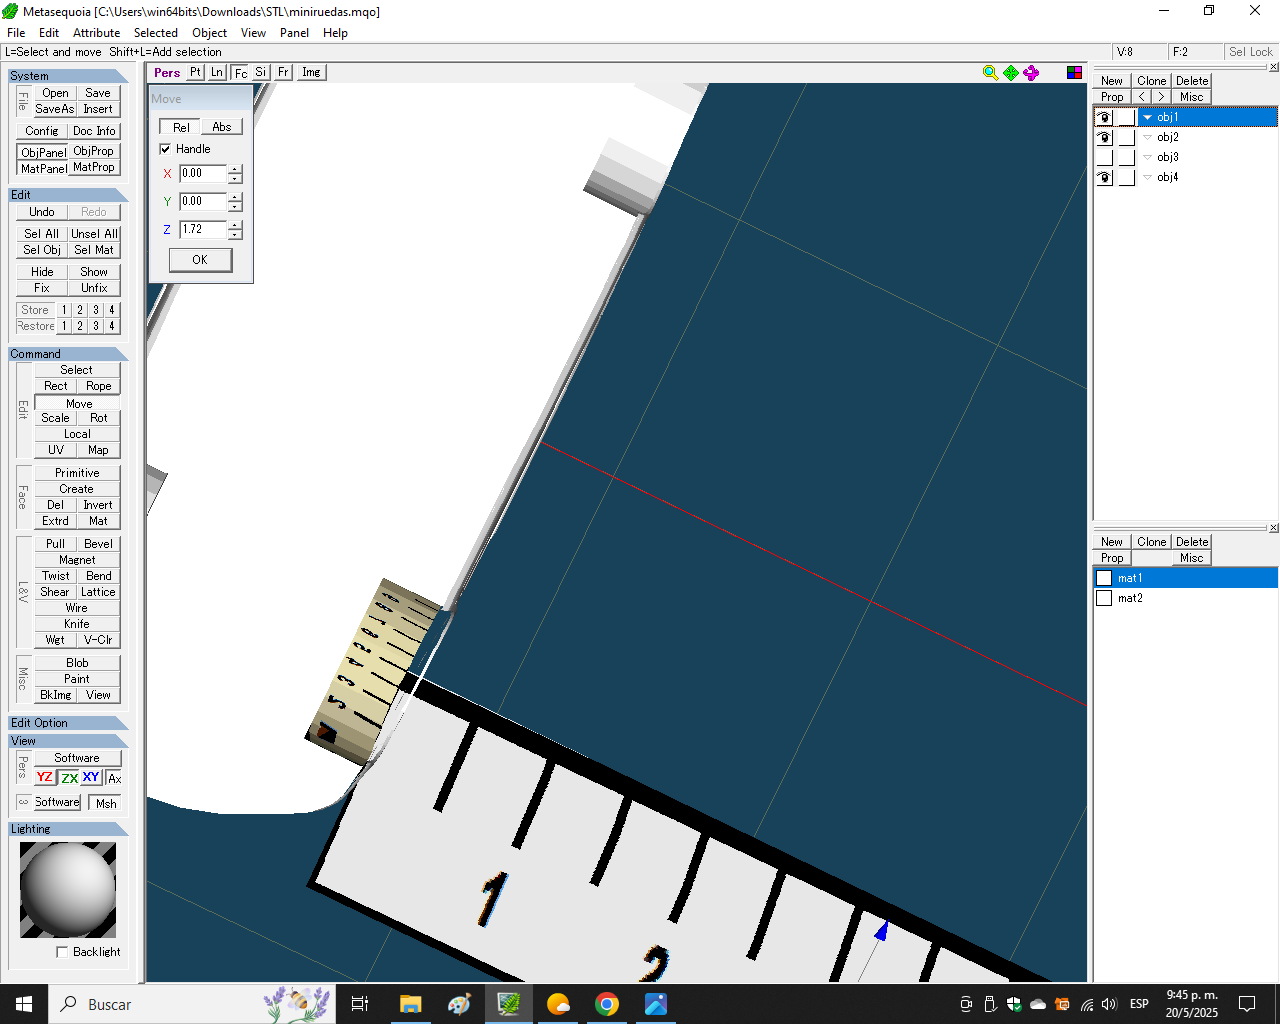Click the Z value input field
This screenshot has height=1024, width=1280.
point(202,229)
